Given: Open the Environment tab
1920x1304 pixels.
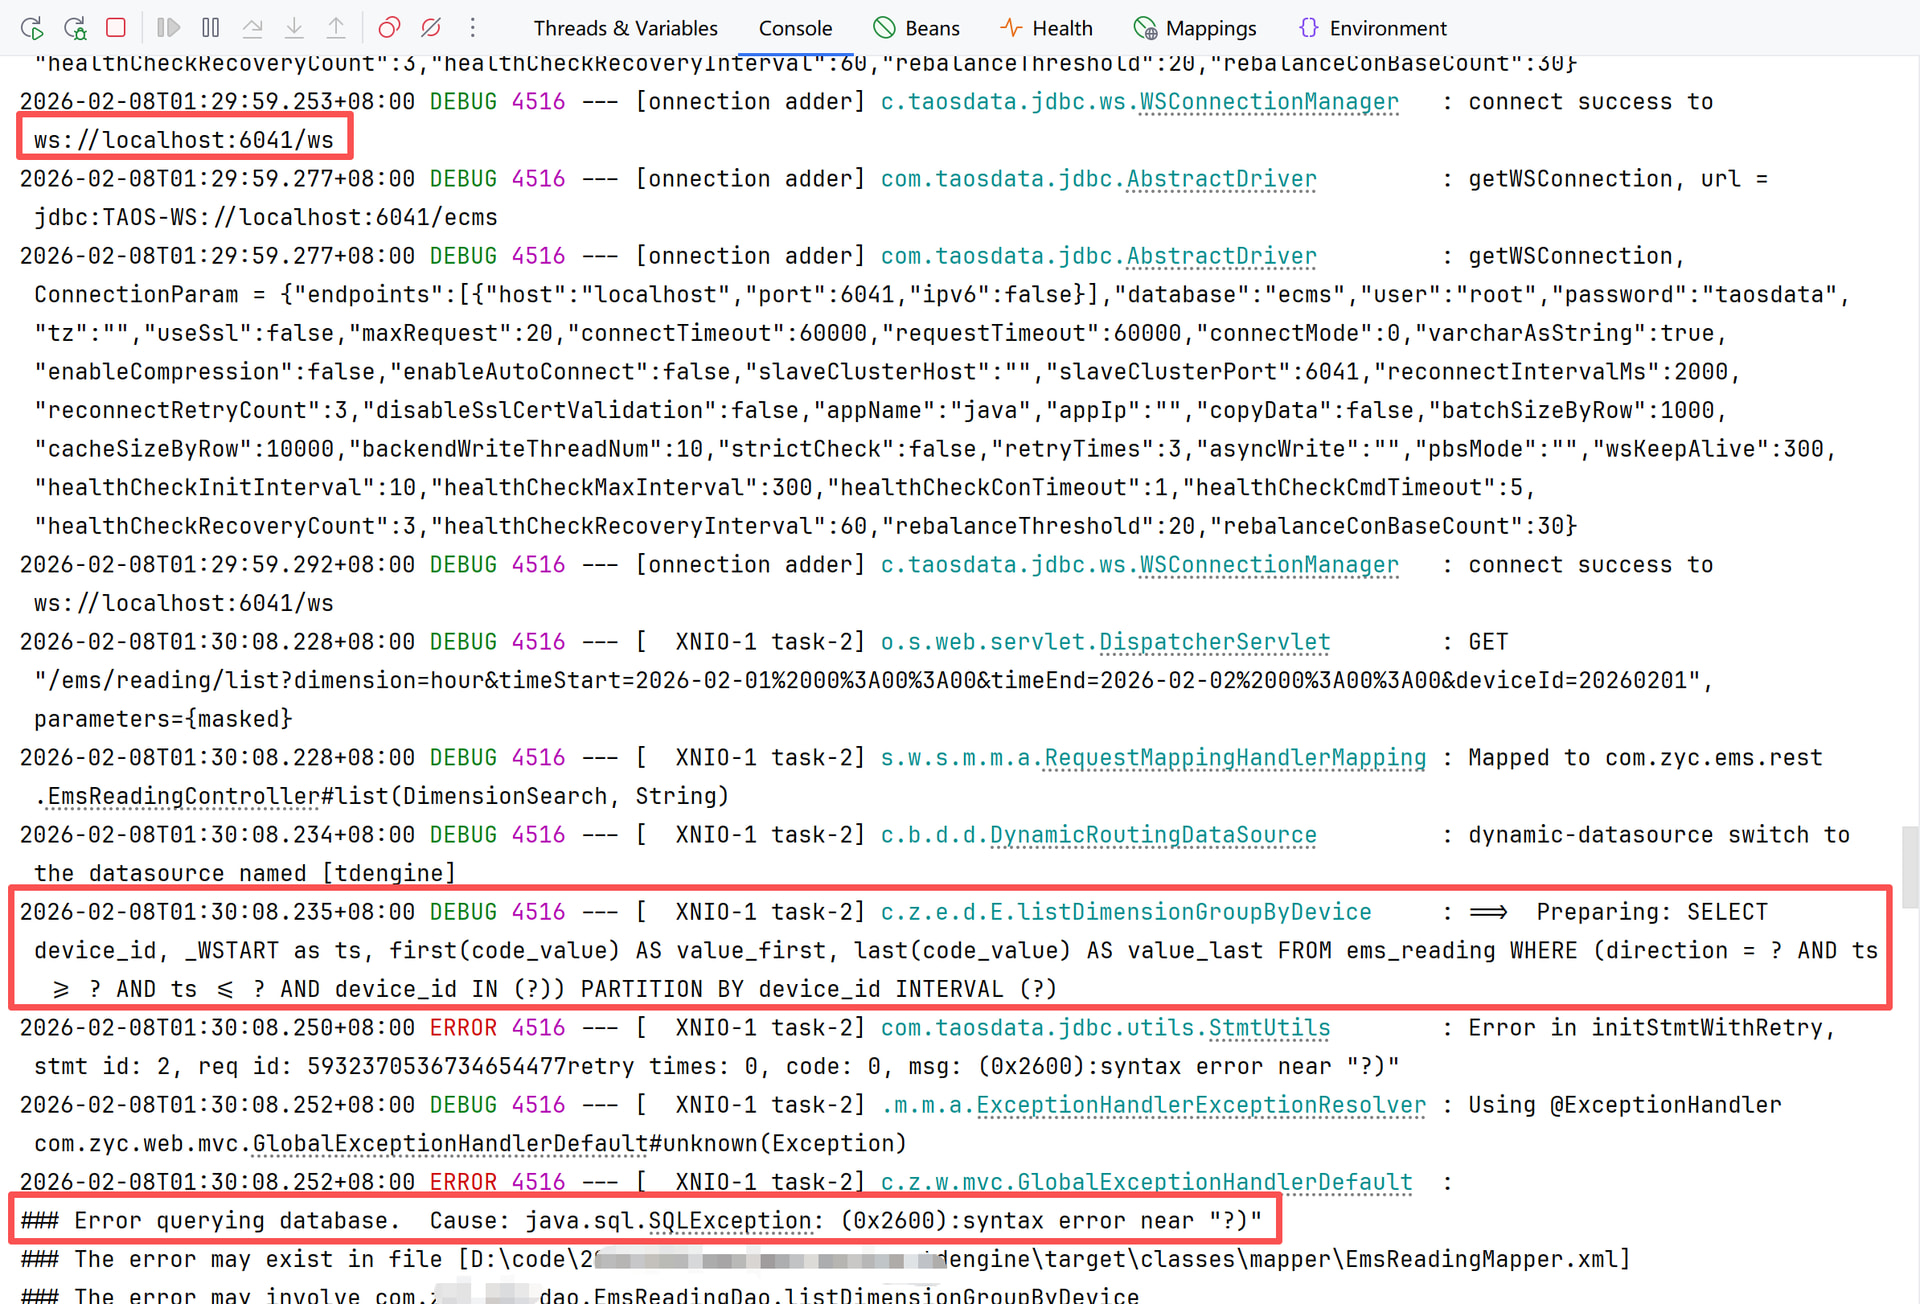Looking at the screenshot, I should point(1373,28).
